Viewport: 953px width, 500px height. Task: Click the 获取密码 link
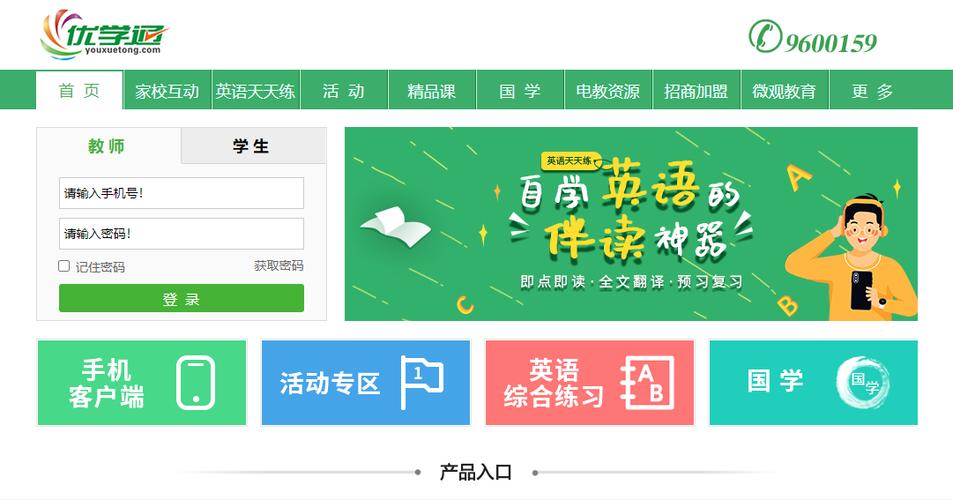click(278, 265)
